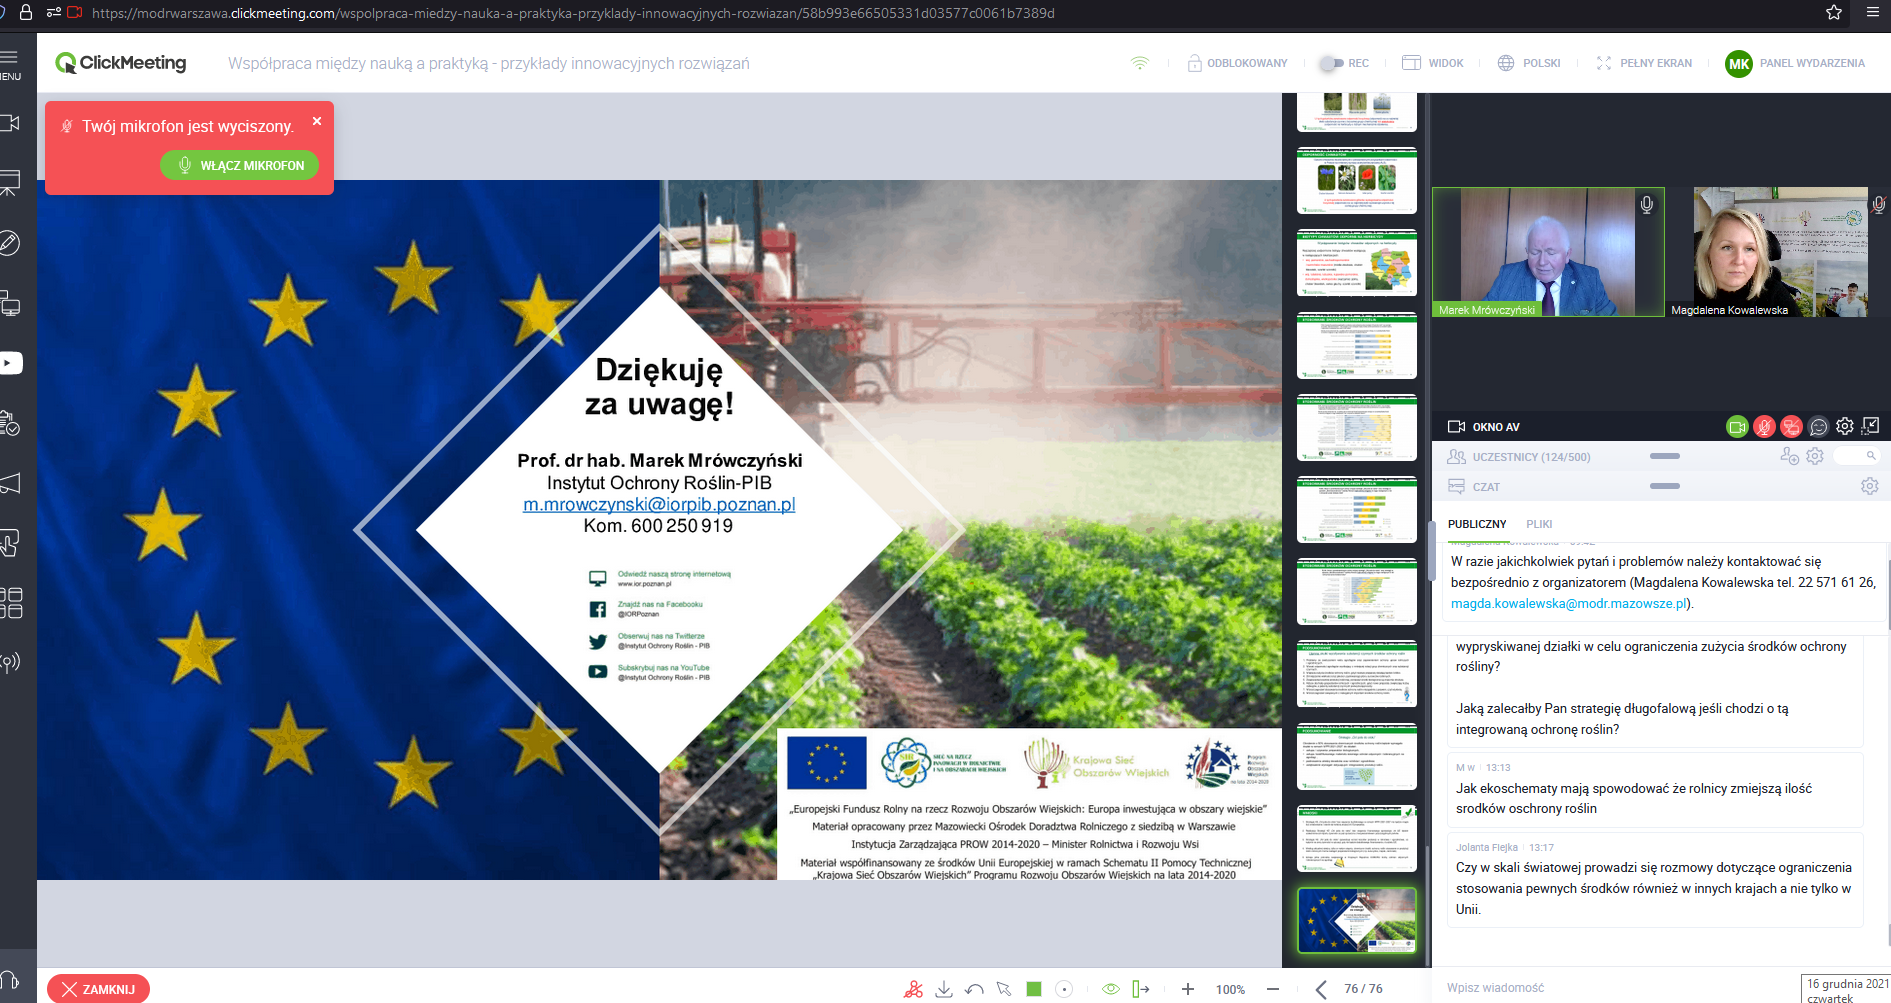1891x1003 pixels.
Task: Click the ZAMKNIJ button
Action: pyautogui.click(x=98, y=989)
